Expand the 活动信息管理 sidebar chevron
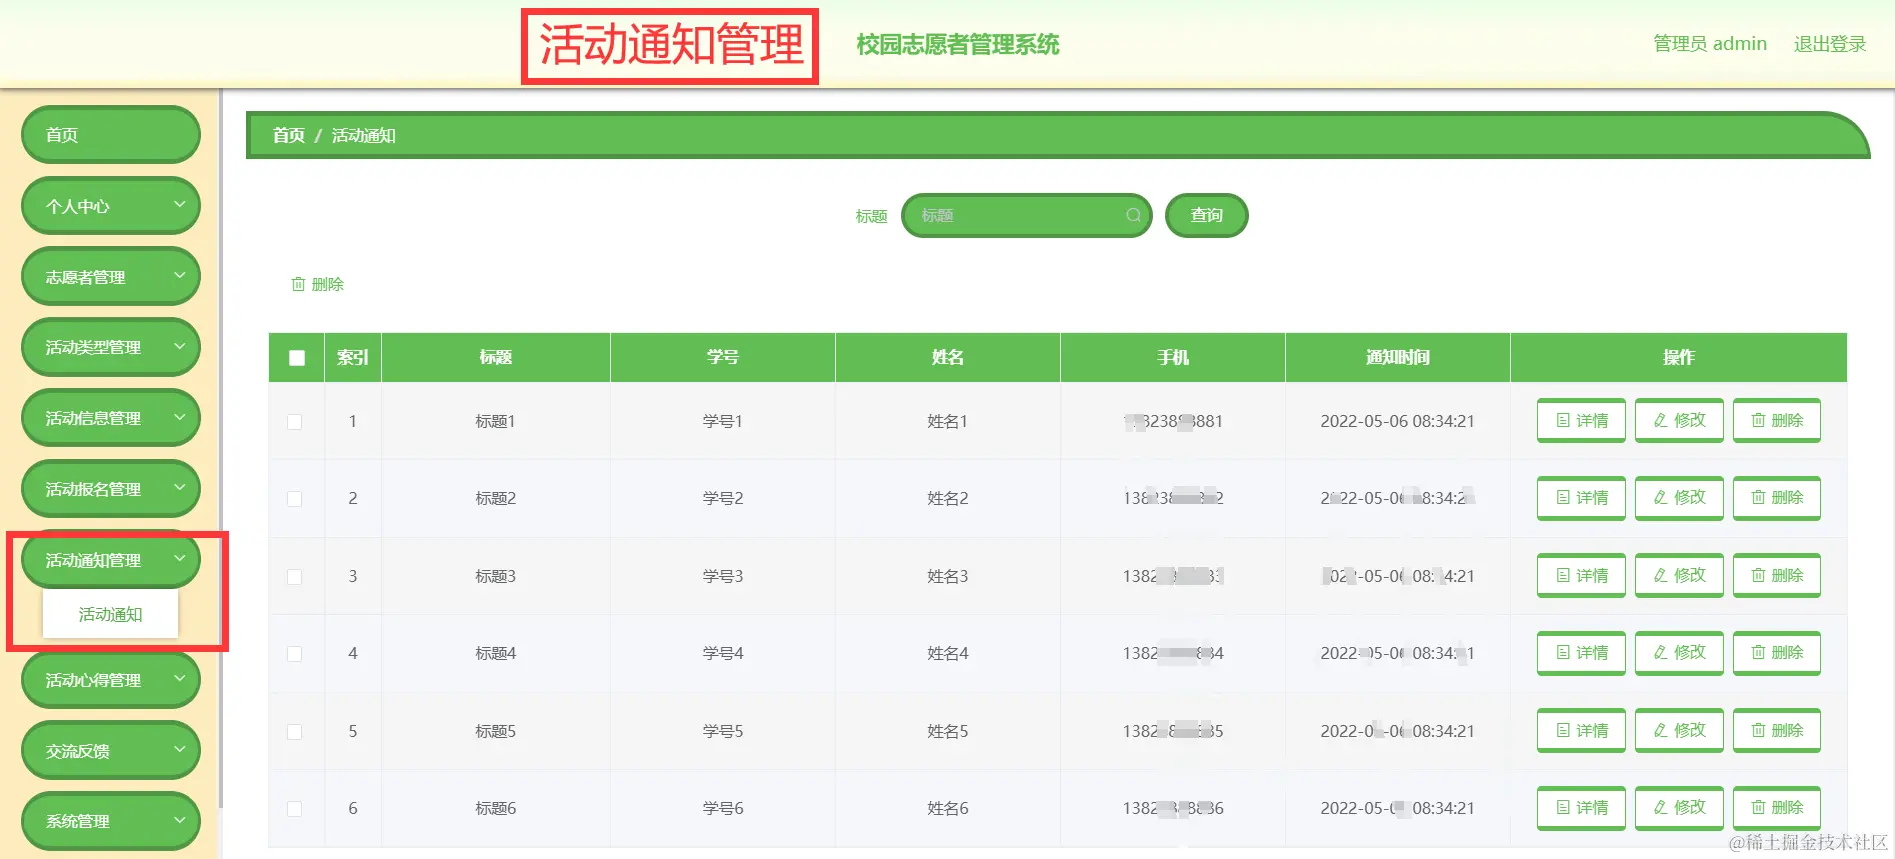 pyautogui.click(x=180, y=417)
